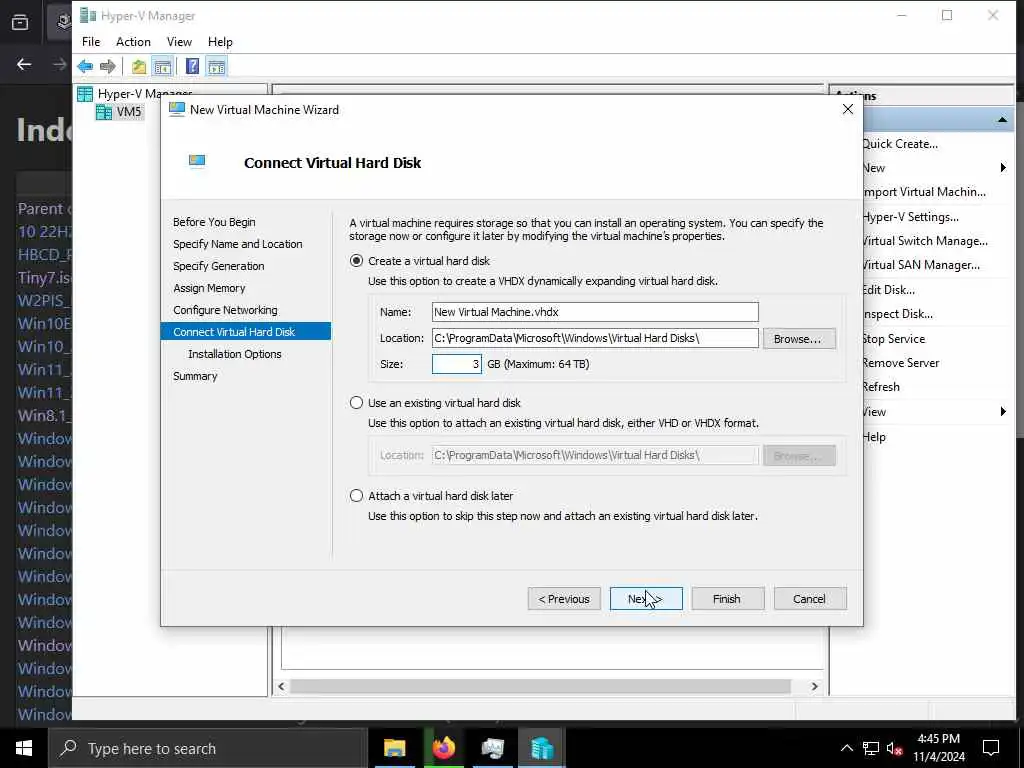Image resolution: width=1024 pixels, height=768 pixels.
Task: Go to Specify Name and Location step
Action: click(x=238, y=244)
